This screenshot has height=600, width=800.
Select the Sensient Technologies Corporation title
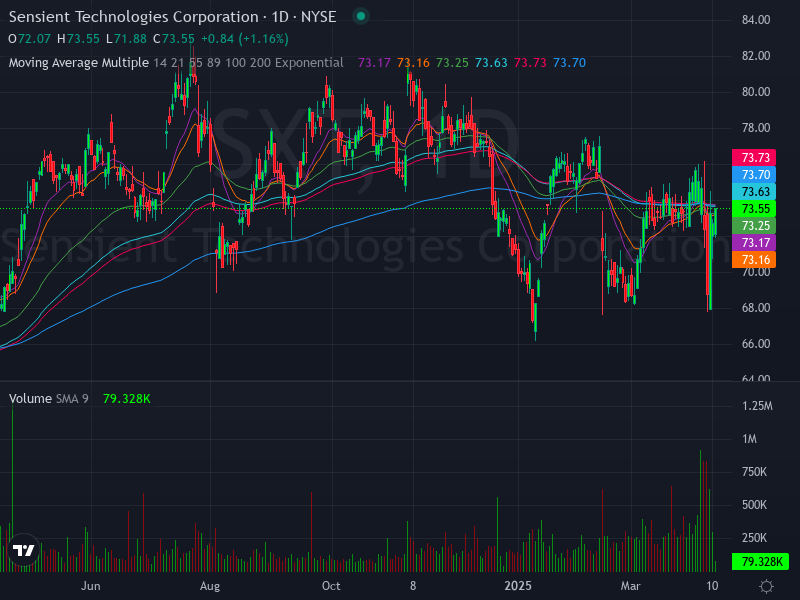(134, 17)
